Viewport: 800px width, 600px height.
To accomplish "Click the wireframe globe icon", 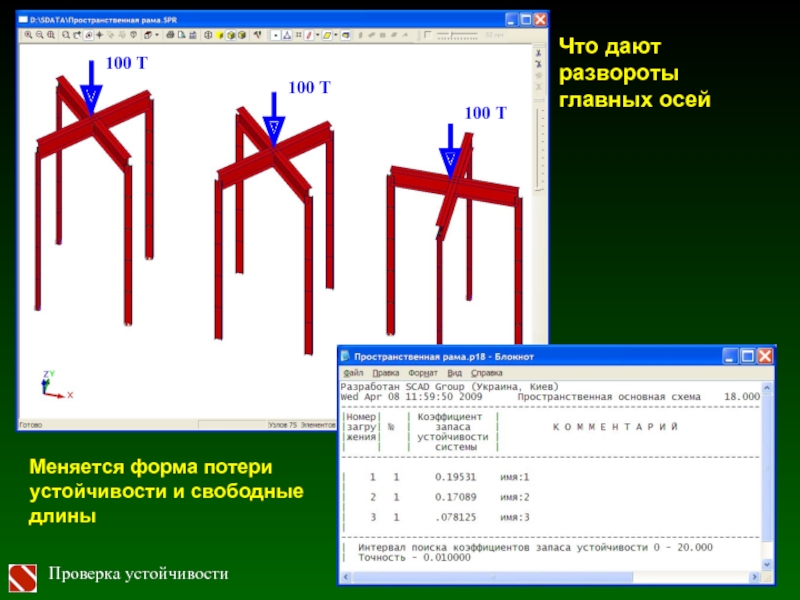I will 208,35.
